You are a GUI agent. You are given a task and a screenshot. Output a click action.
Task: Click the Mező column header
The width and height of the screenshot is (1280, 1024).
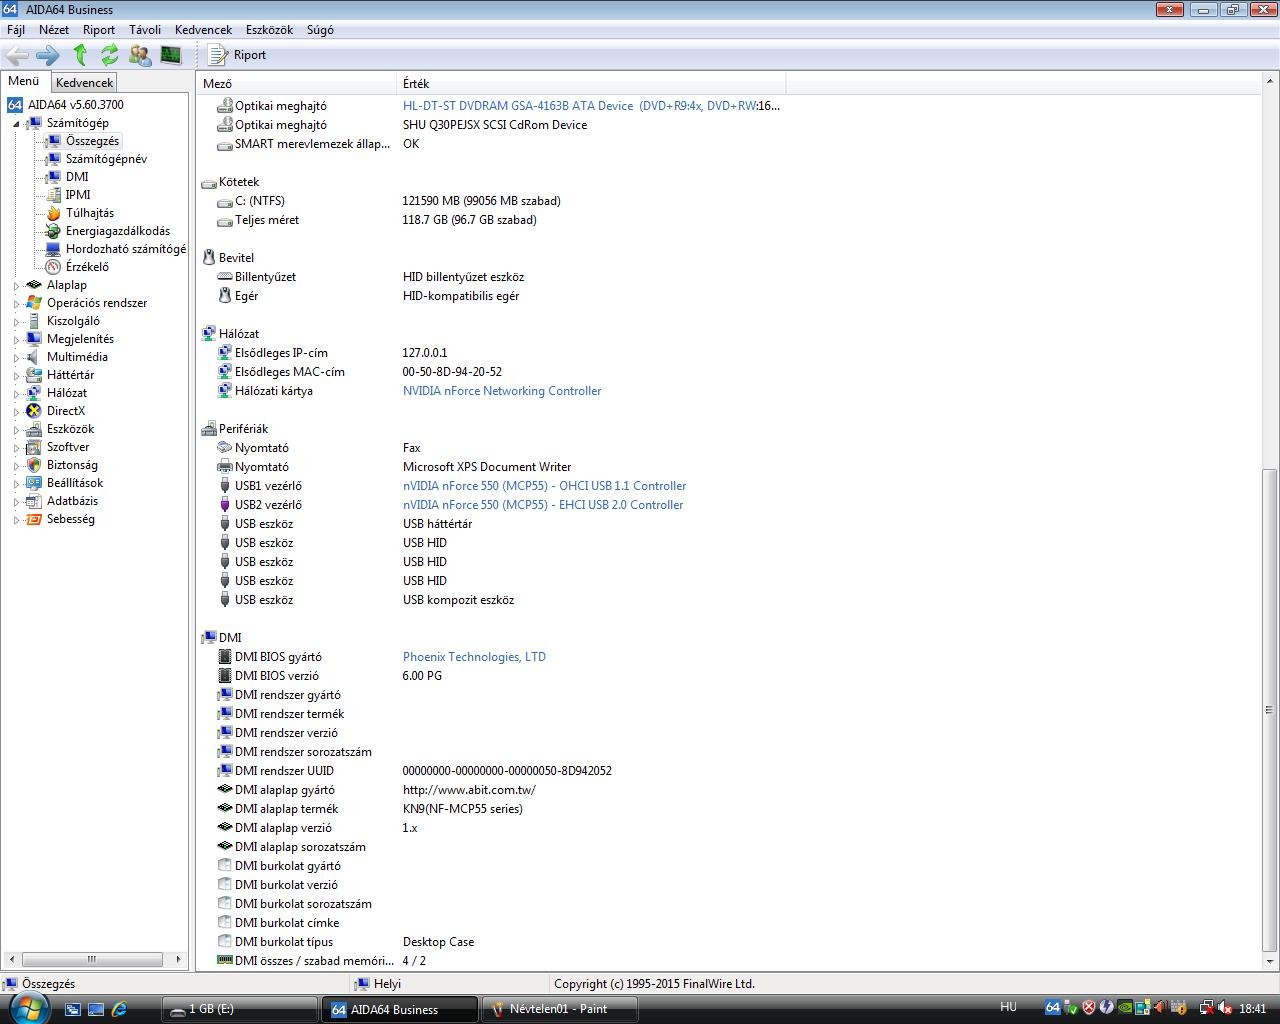click(x=296, y=84)
